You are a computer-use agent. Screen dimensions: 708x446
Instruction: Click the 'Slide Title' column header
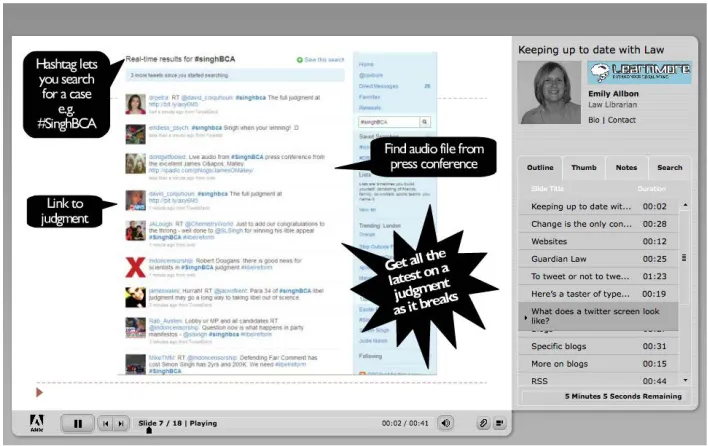coord(547,189)
